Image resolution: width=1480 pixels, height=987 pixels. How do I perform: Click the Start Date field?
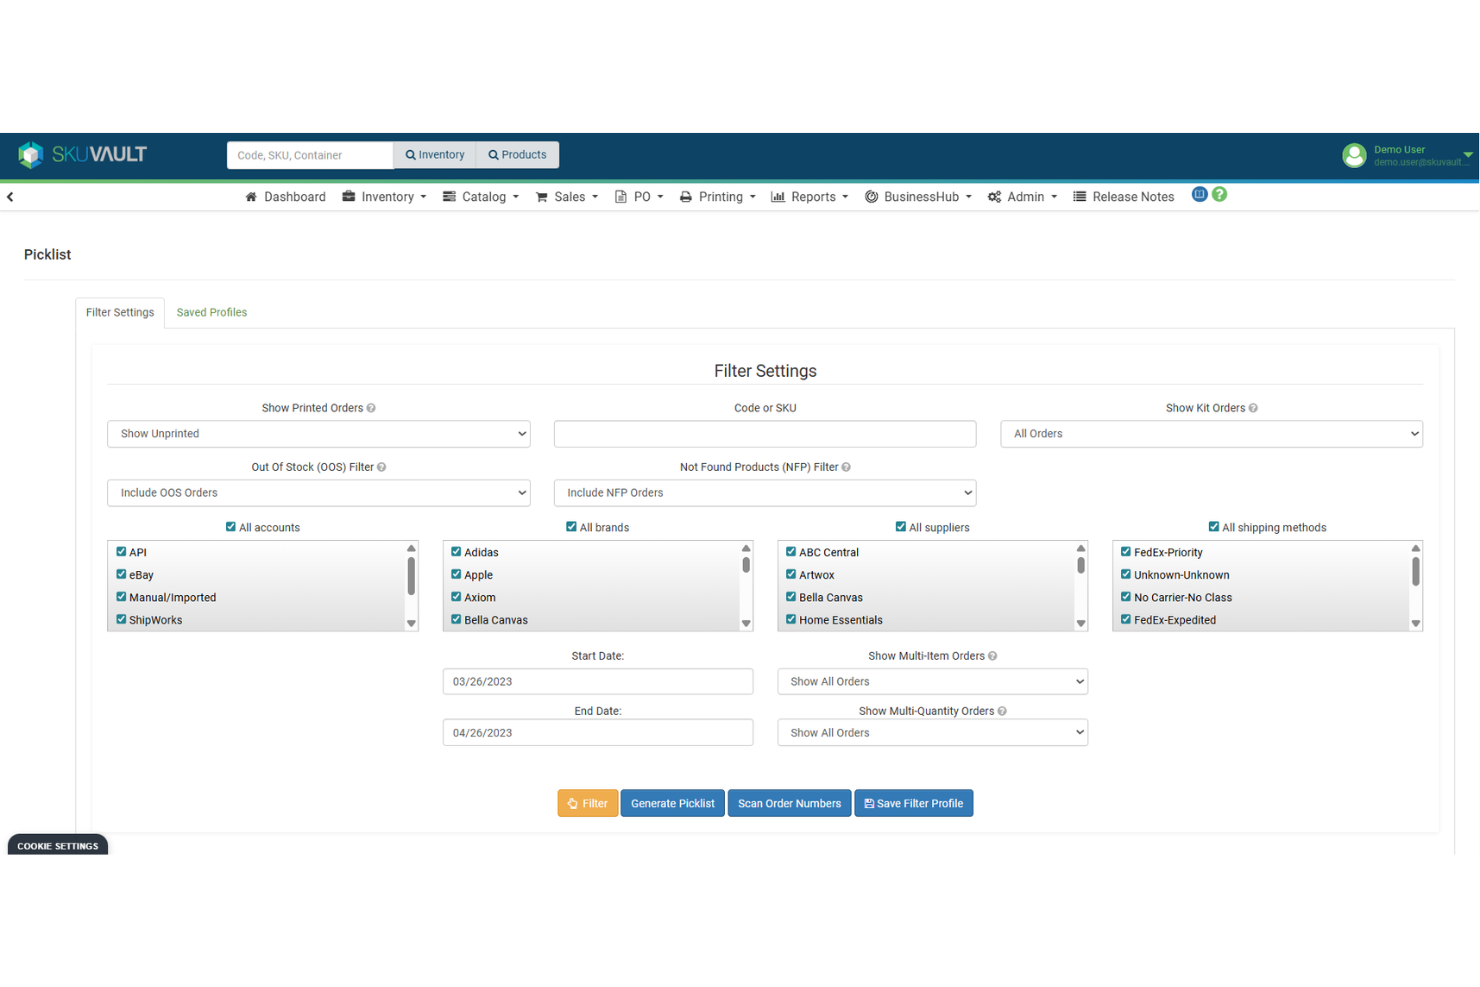point(597,681)
